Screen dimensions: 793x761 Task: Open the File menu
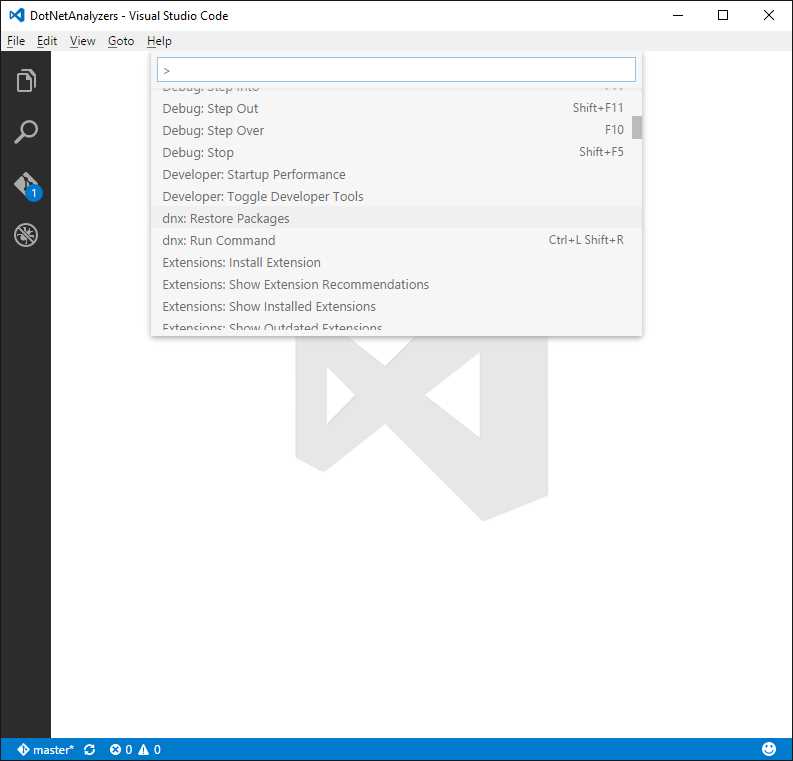click(16, 41)
